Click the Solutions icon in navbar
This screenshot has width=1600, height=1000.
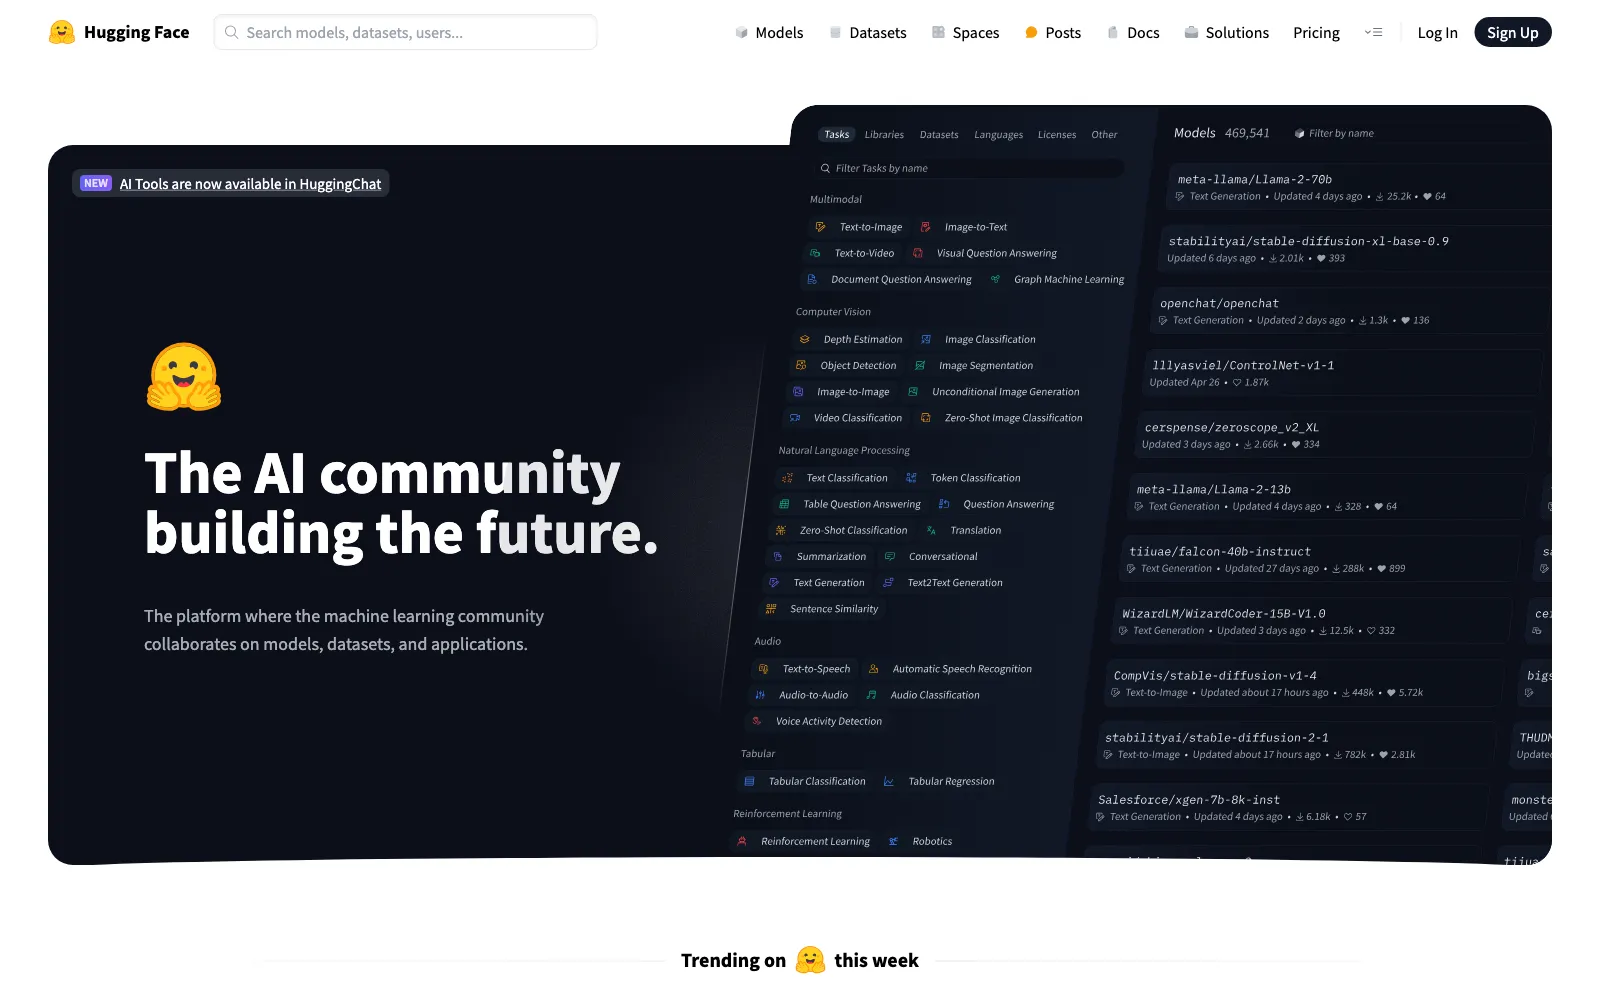click(1191, 32)
